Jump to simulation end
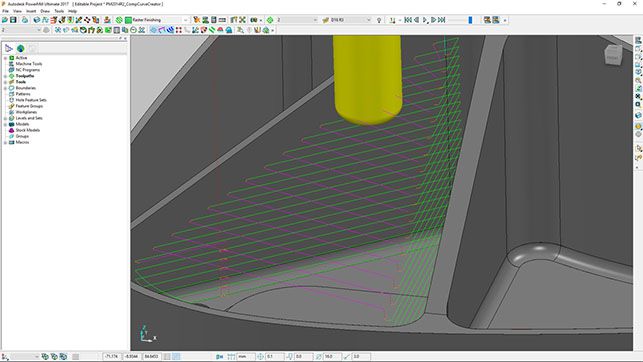643x362 pixels. pyautogui.click(x=442, y=20)
